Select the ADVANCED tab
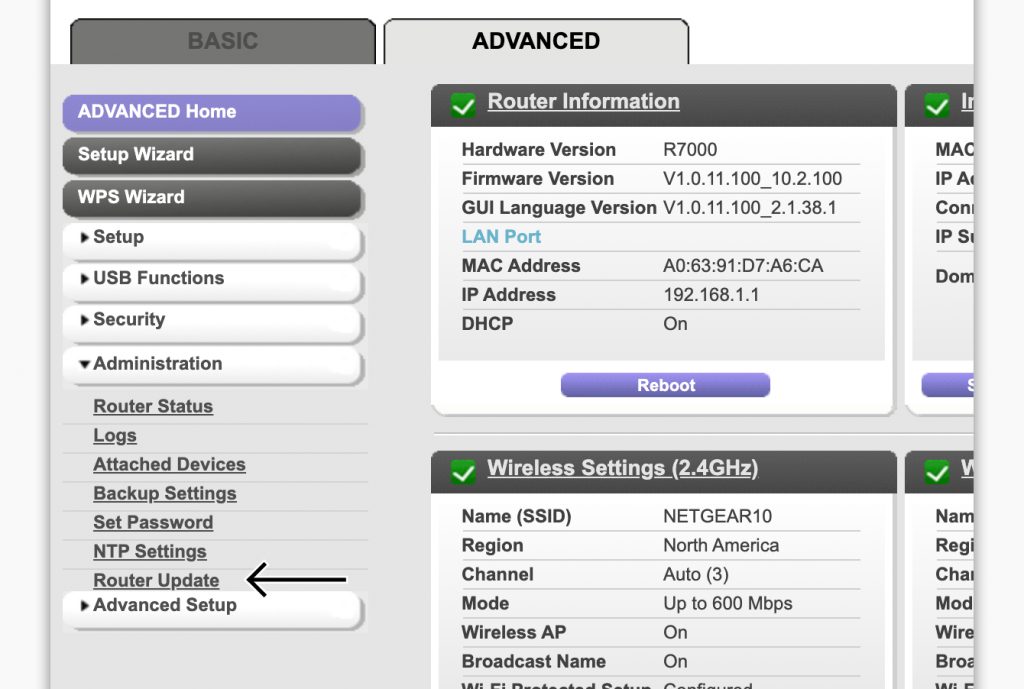 tap(536, 41)
